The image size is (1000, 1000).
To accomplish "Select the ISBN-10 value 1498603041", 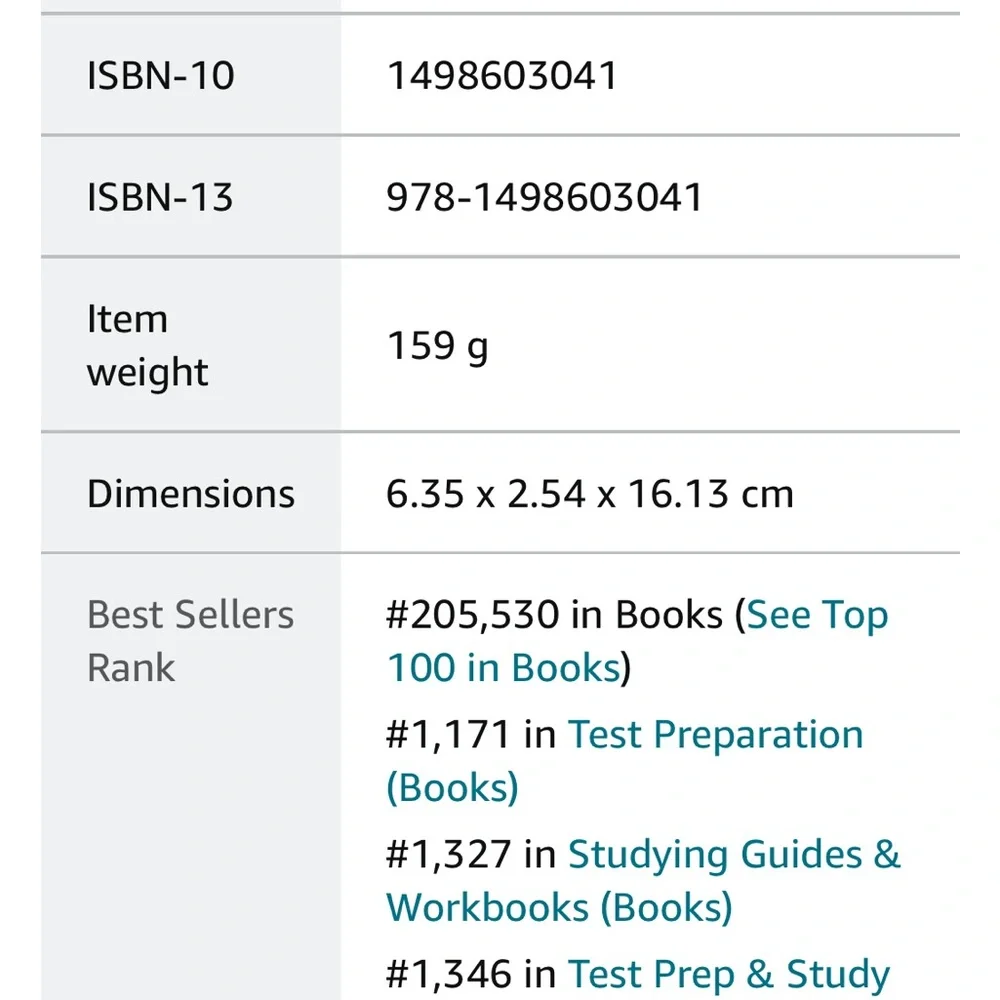I will click(x=503, y=73).
